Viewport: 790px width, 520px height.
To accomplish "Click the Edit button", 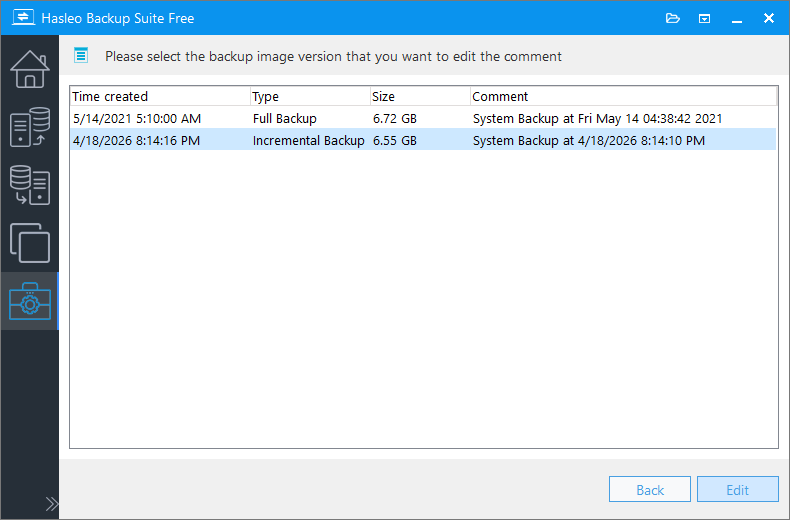I will click(x=737, y=489).
